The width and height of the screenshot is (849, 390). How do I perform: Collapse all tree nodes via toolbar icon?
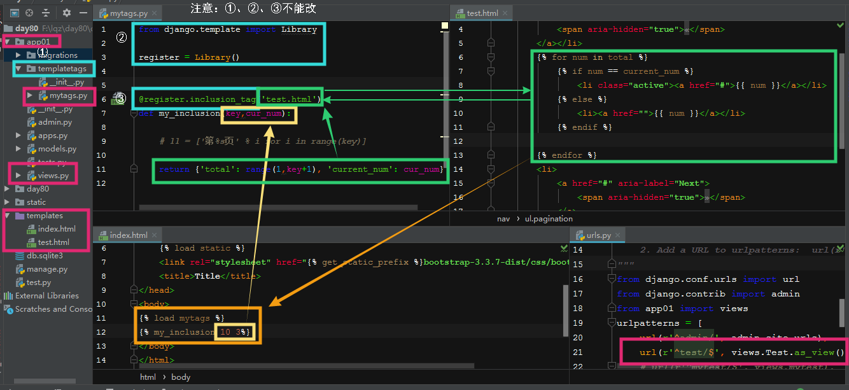point(46,12)
